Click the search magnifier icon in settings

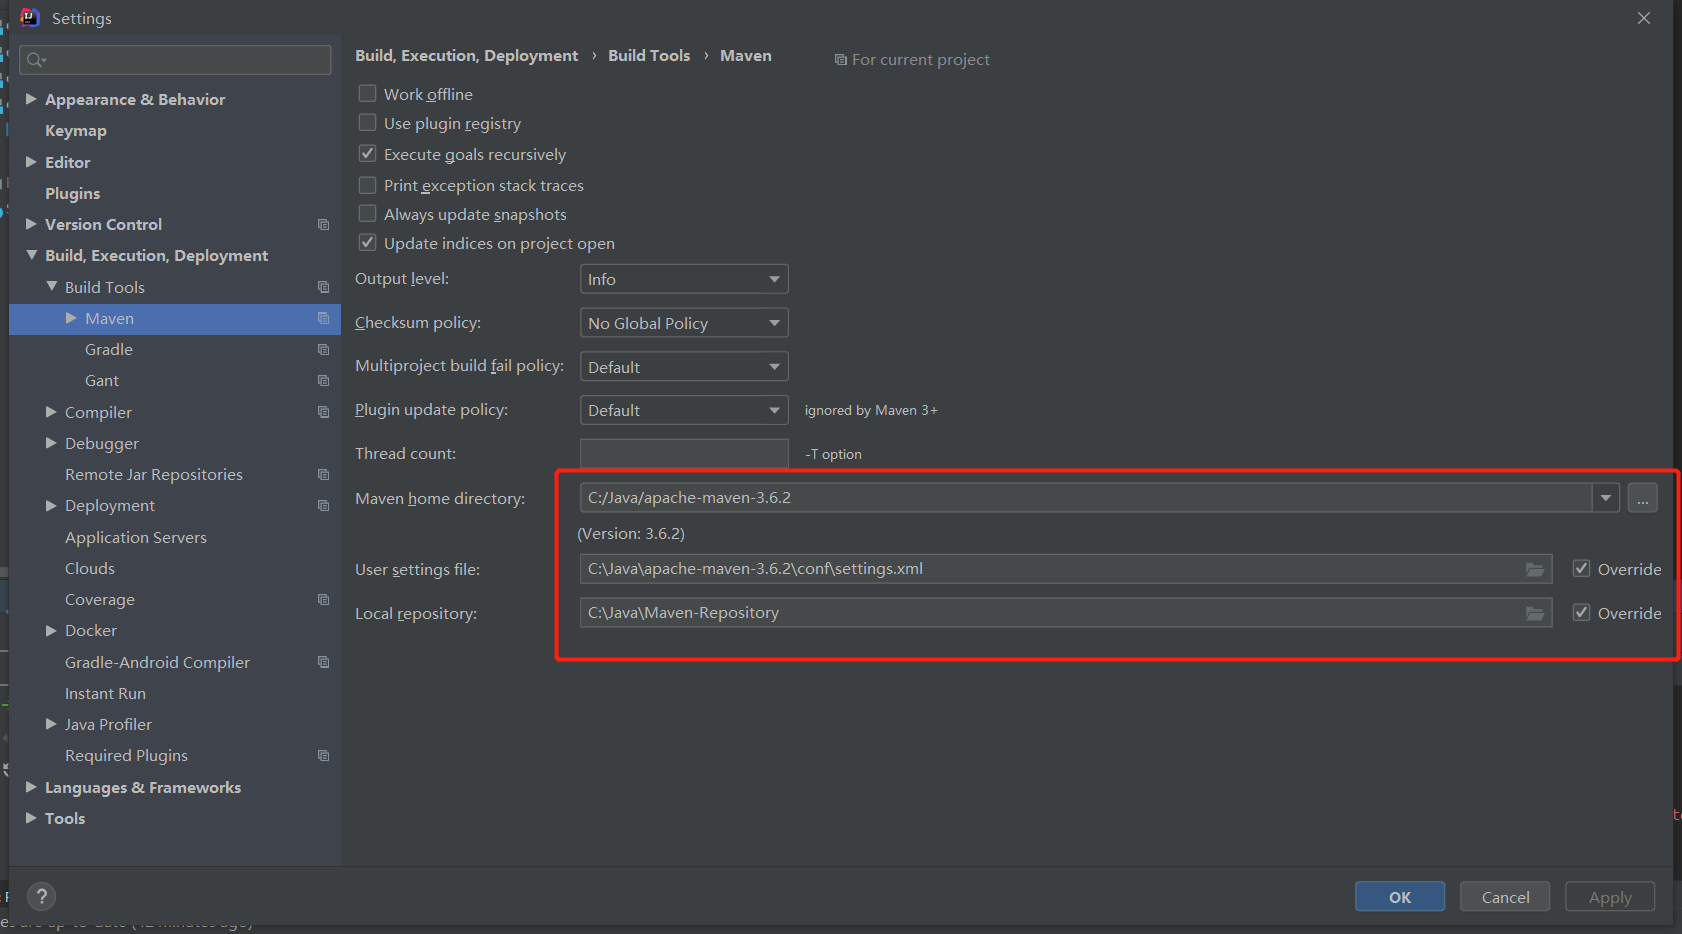36,60
